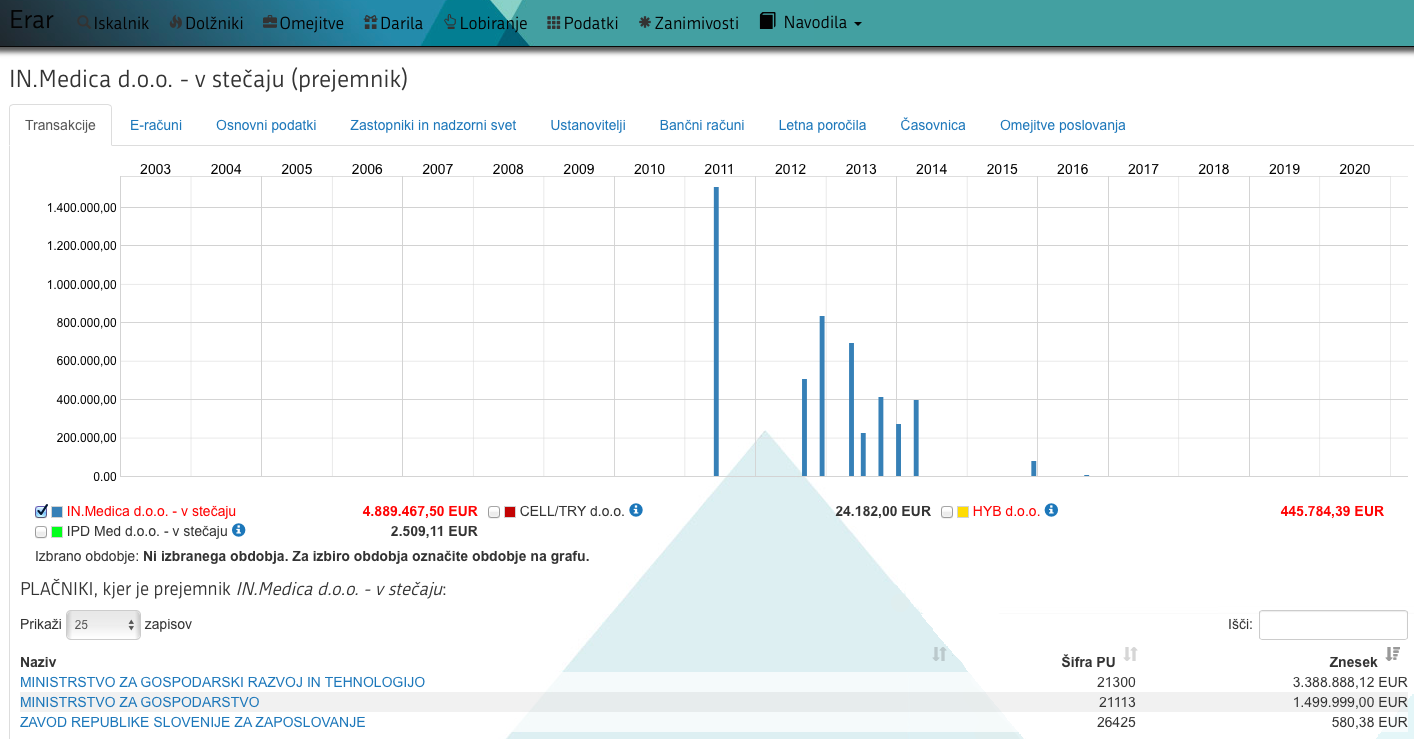Enable HYB d.o.o. series checkbox
Screen dimensions: 1414x739
click(947, 512)
